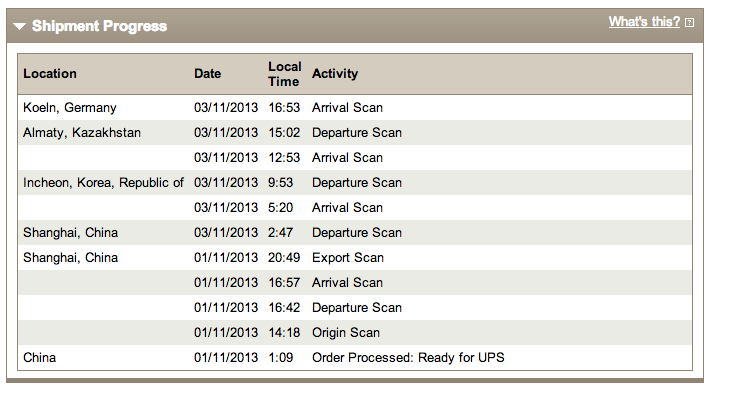The width and height of the screenshot is (729, 402).
Task: Click the Origin Scan activity entry
Action: (346, 333)
